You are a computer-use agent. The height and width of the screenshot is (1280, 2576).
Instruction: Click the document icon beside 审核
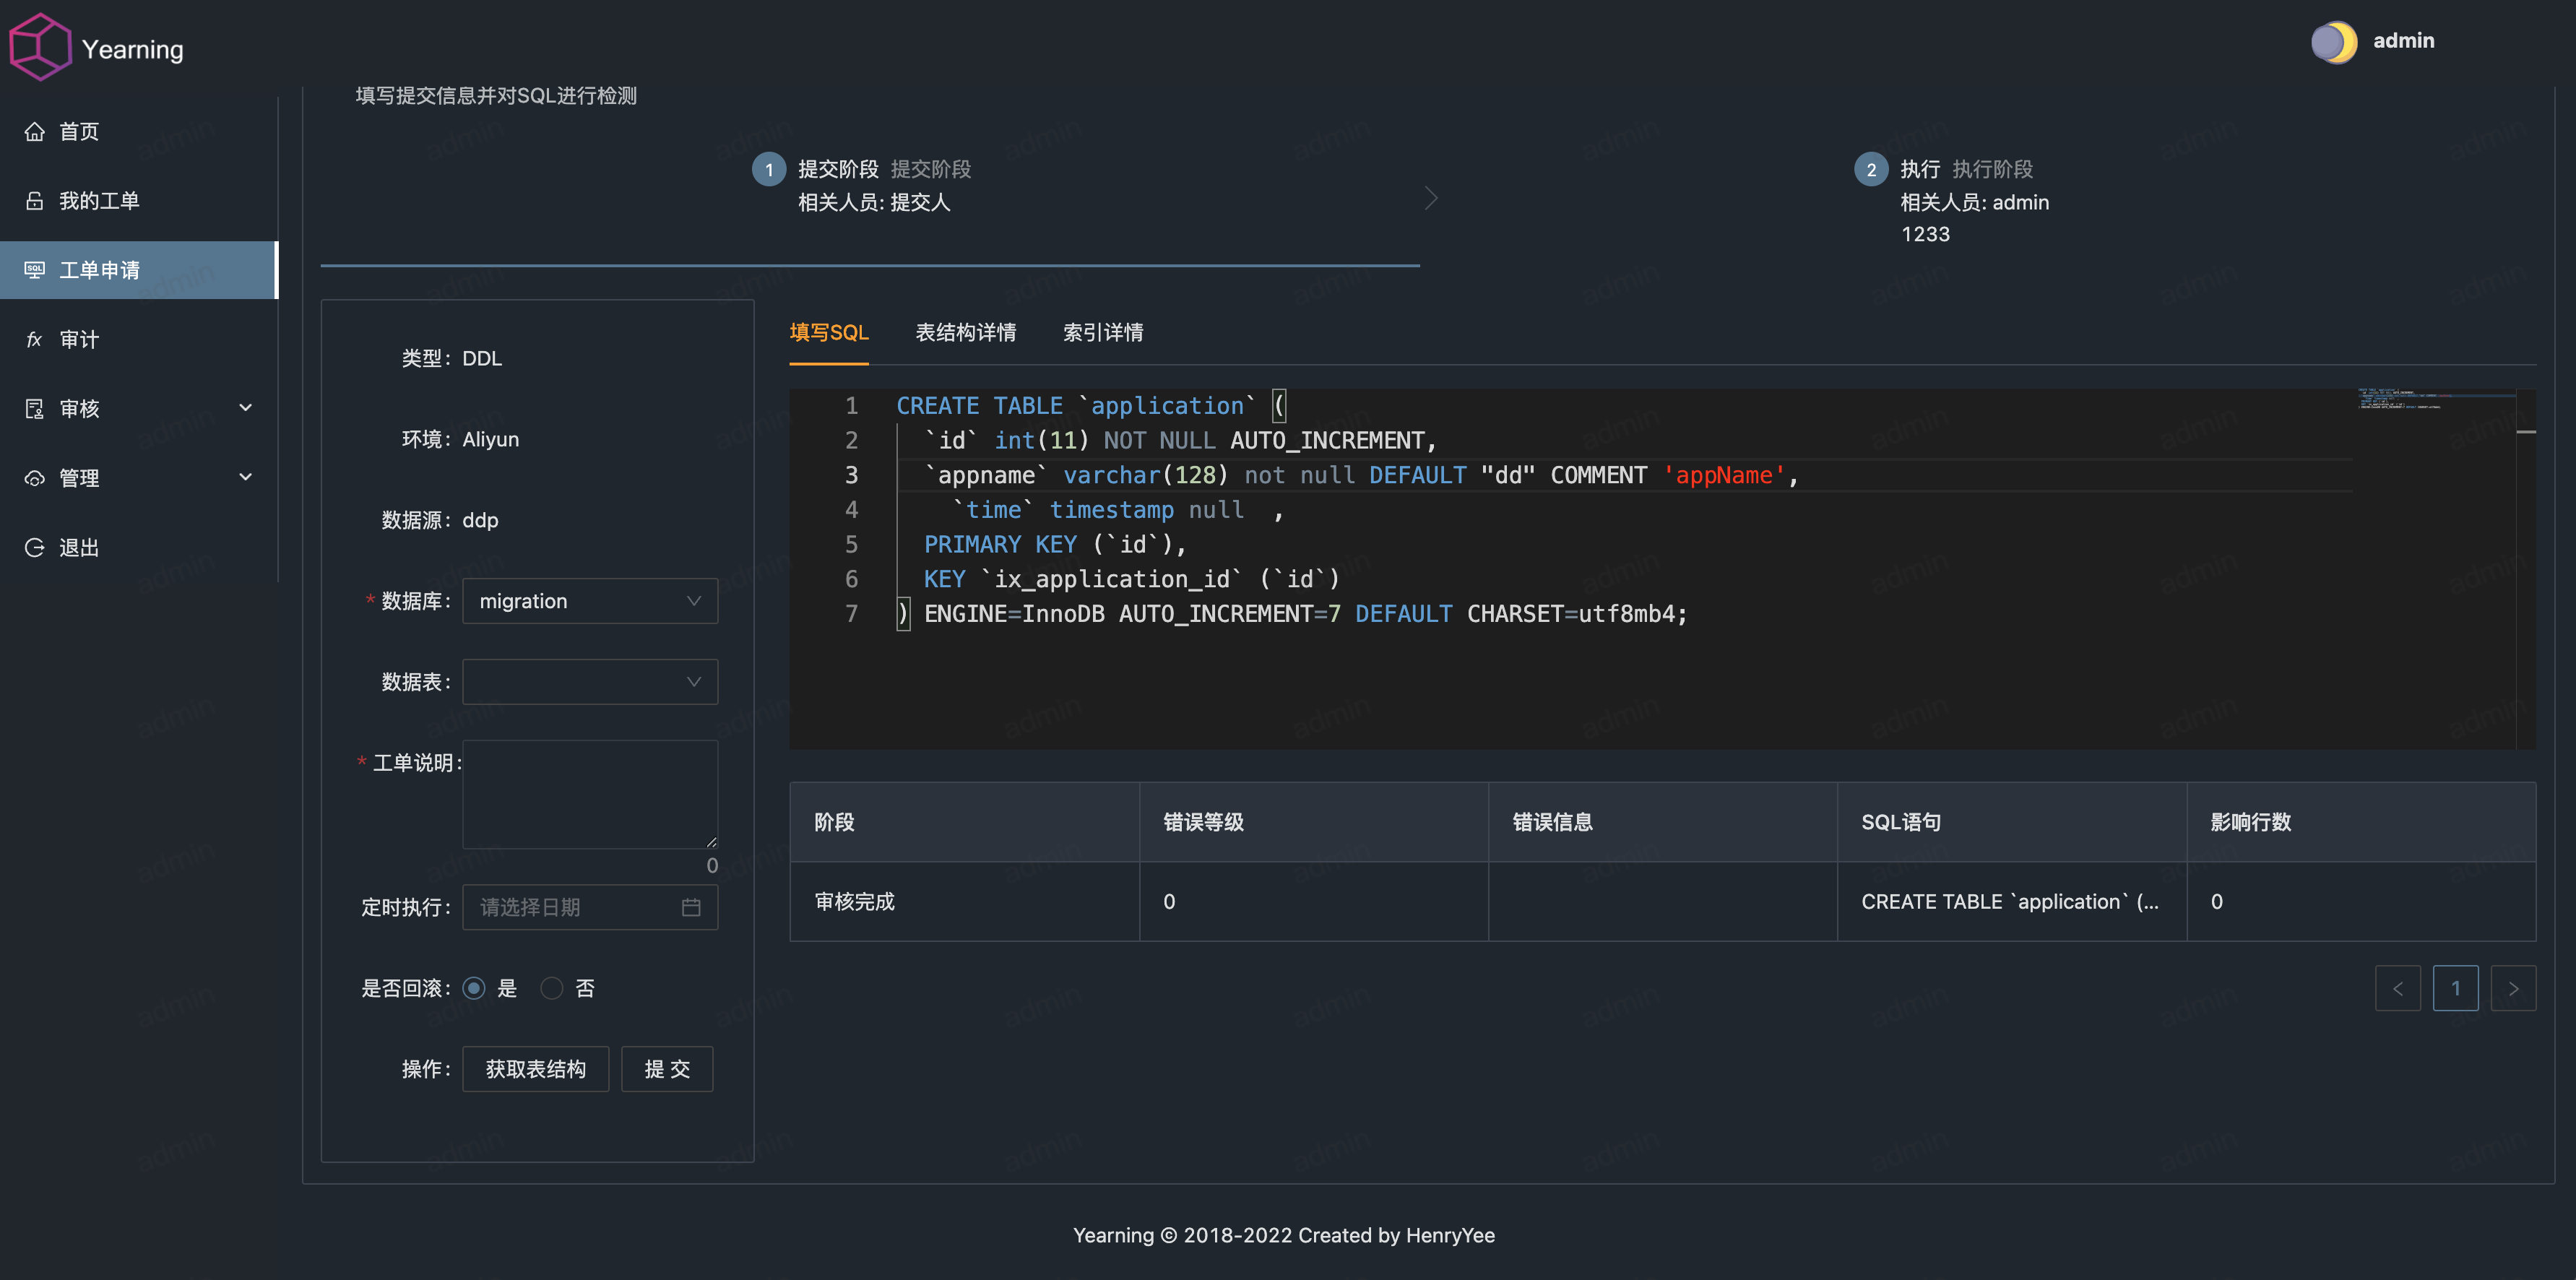tap(35, 409)
